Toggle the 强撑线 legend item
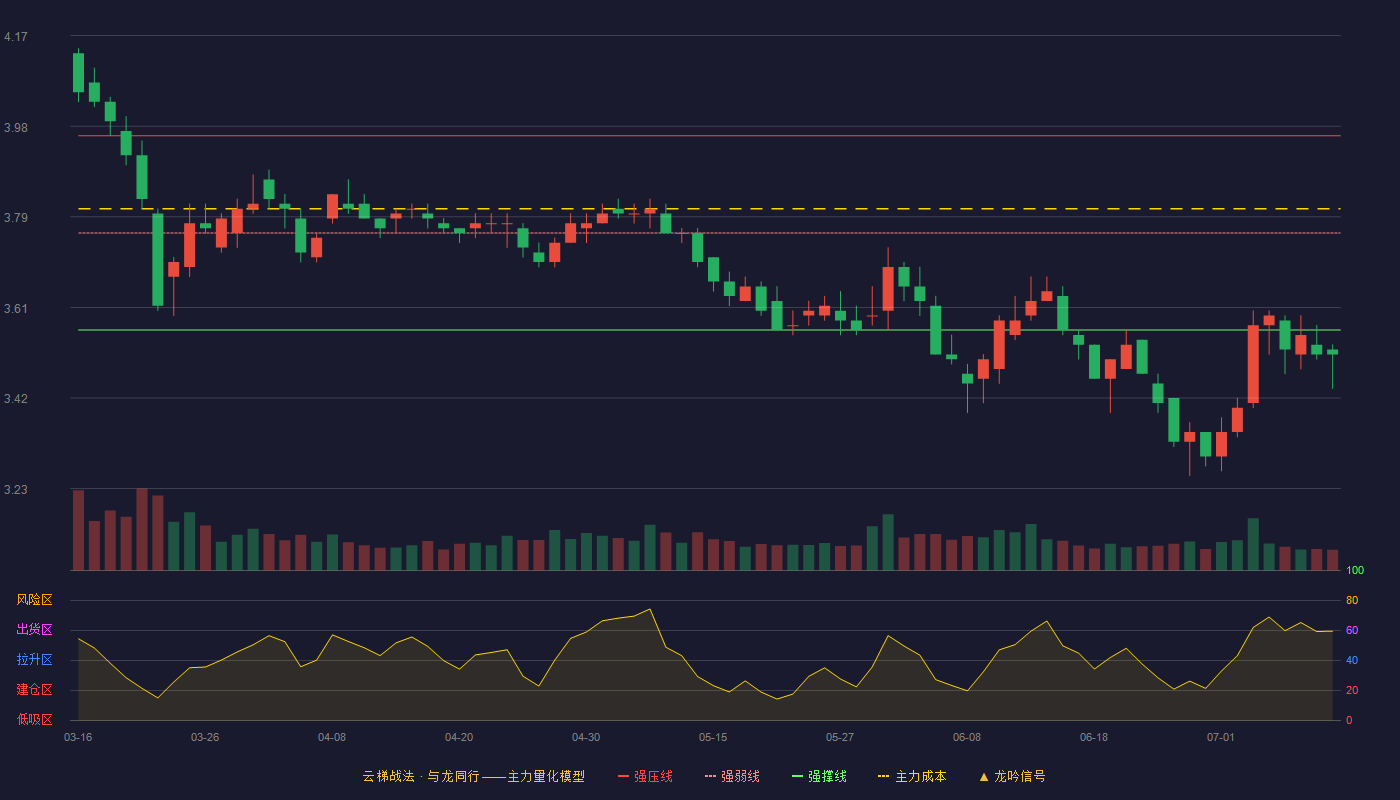 pos(819,776)
